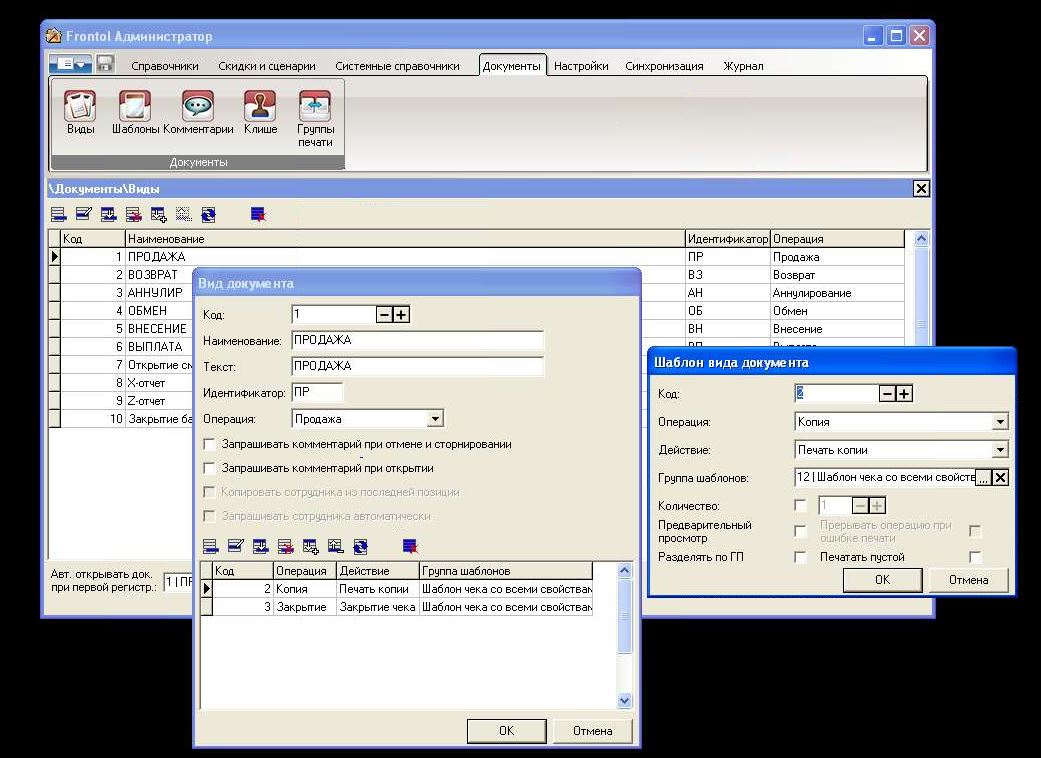Expand the Операция dropdown showing Копия
The height and width of the screenshot is (758, 1041).
[x=1000, y=422]
